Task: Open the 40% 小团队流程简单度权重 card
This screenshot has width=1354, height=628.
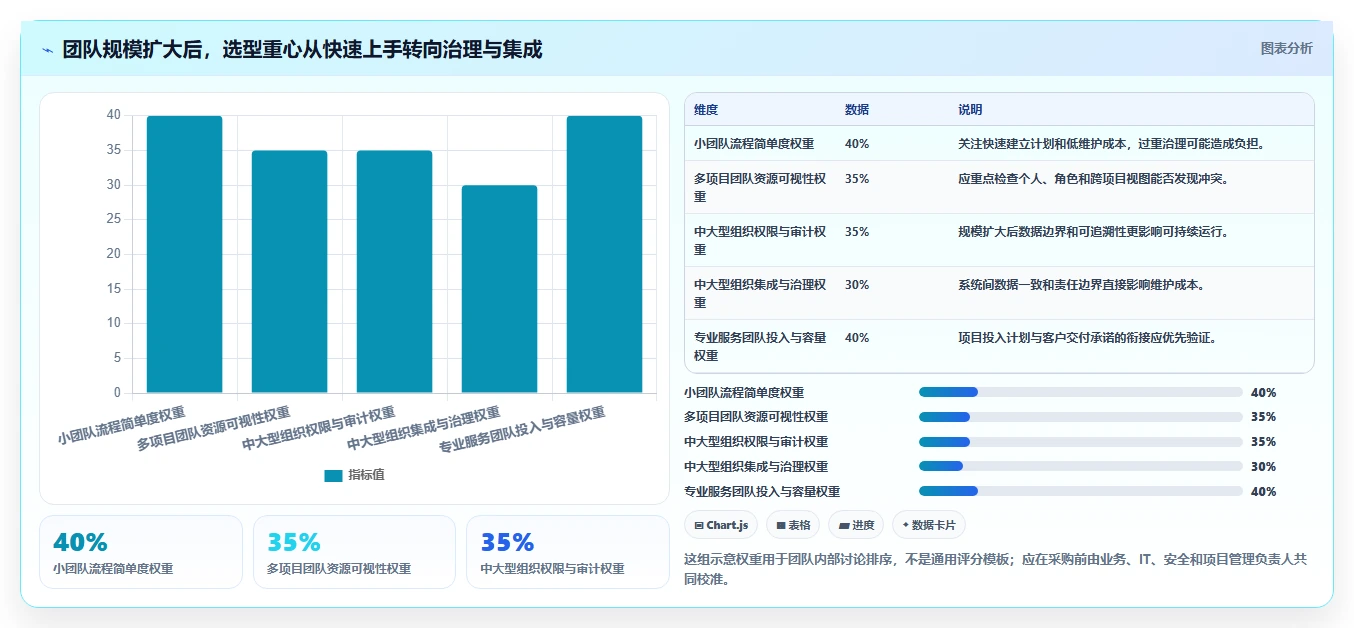Action: pyautogui.click(x=141, y=552)
